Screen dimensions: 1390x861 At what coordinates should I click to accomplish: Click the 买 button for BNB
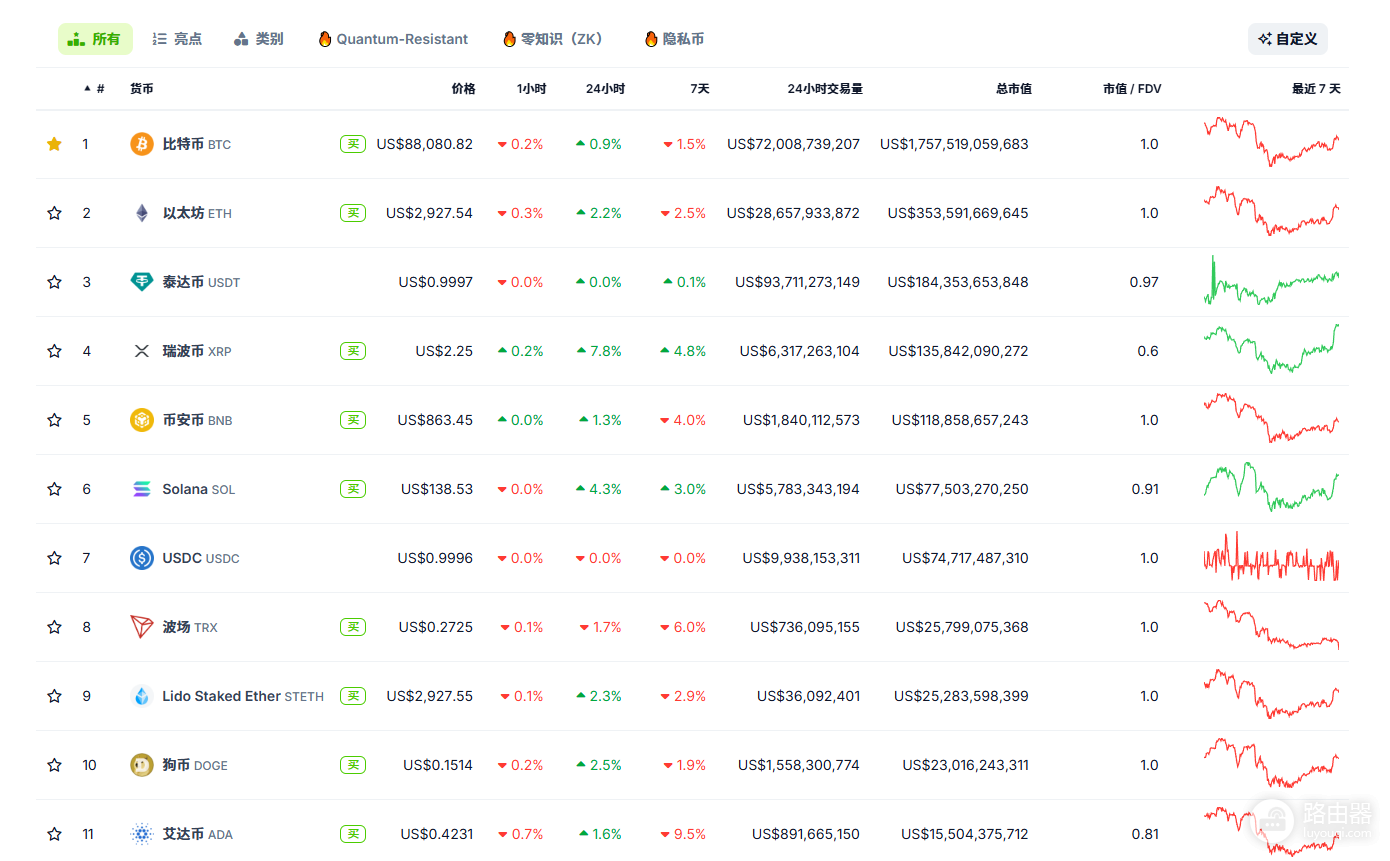pos(353,420)
